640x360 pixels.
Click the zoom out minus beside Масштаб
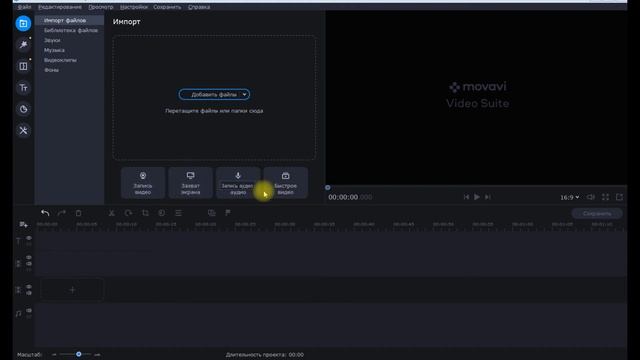54,355
